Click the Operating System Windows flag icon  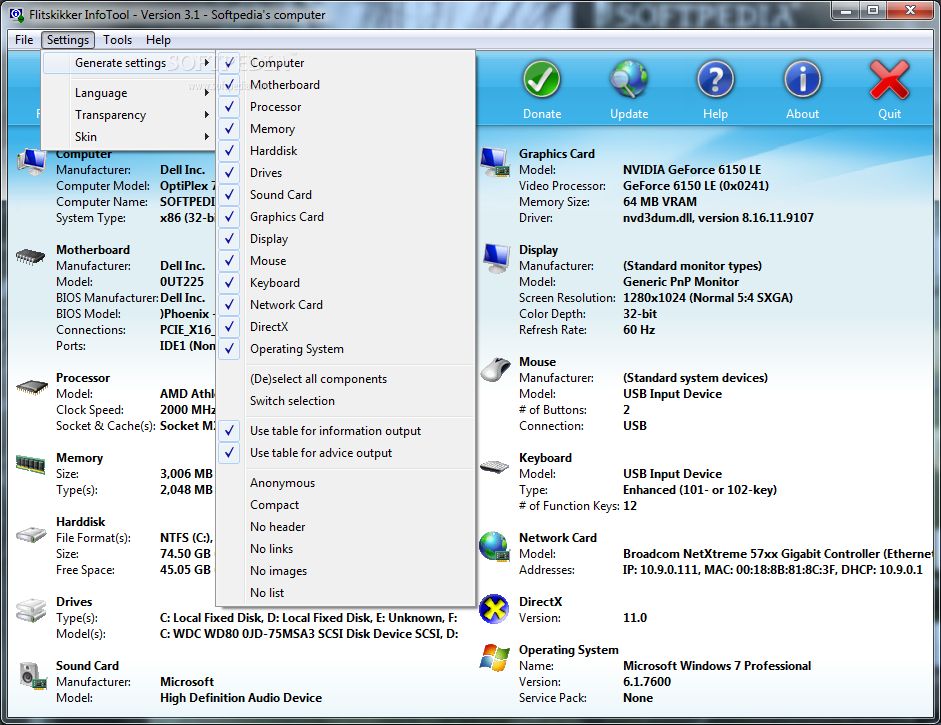pyautogui.click(x=495, y=658)
